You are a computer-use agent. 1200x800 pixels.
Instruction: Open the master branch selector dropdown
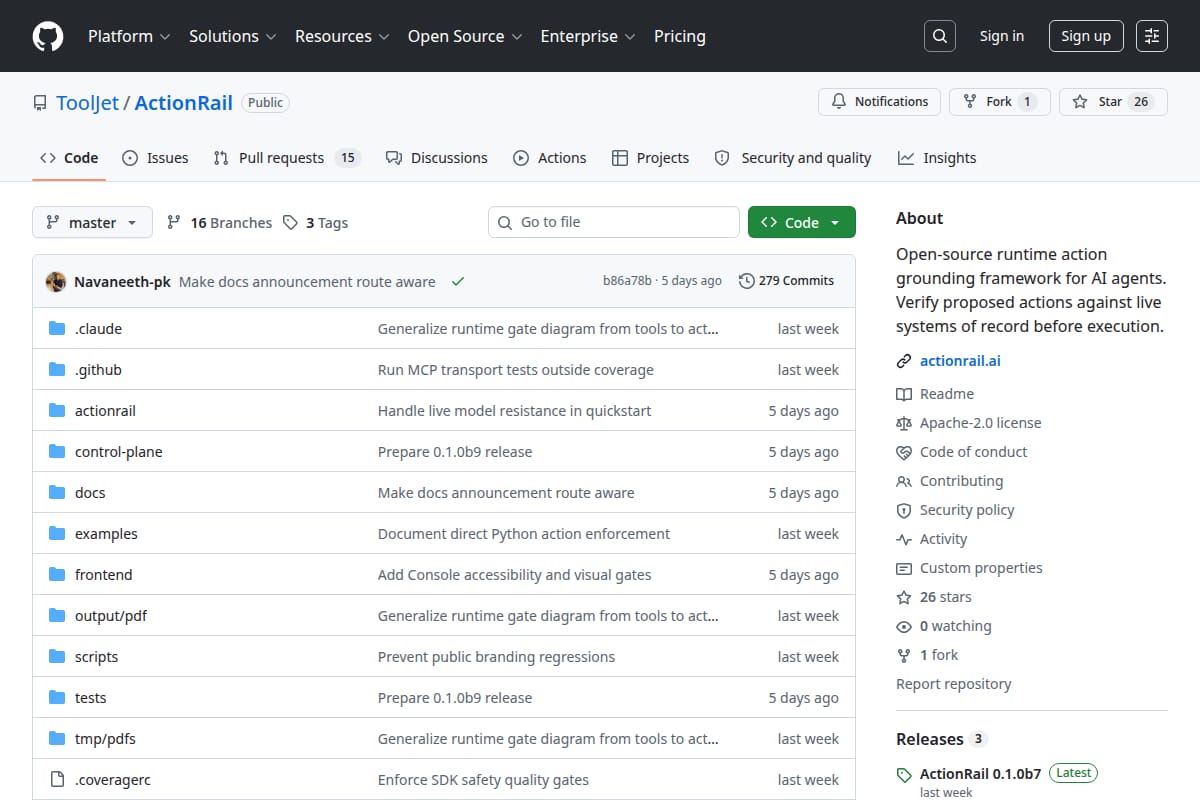(92, 222)
